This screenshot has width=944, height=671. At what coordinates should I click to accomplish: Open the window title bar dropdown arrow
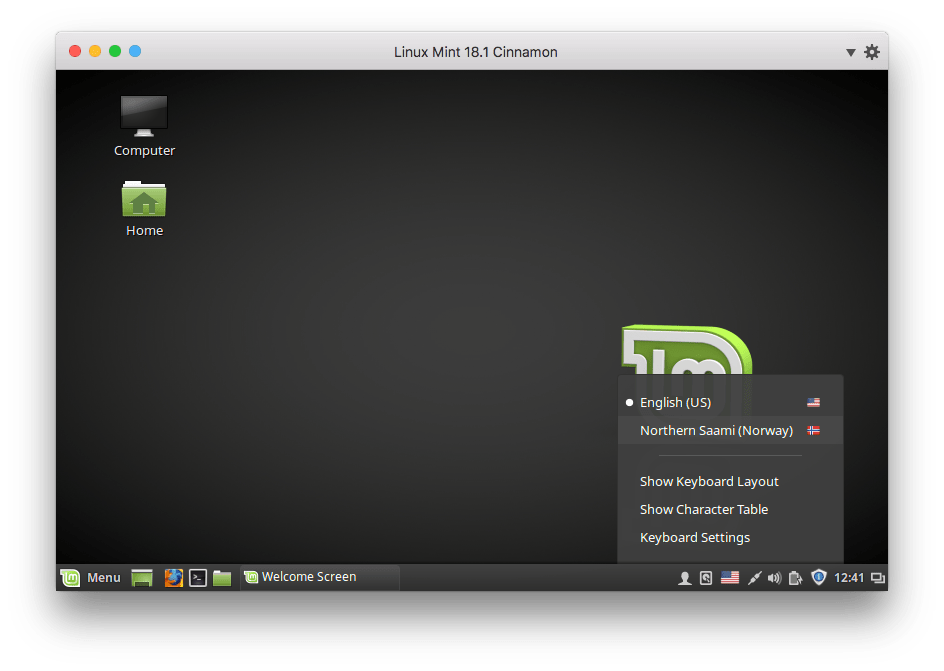pos(849,51)
